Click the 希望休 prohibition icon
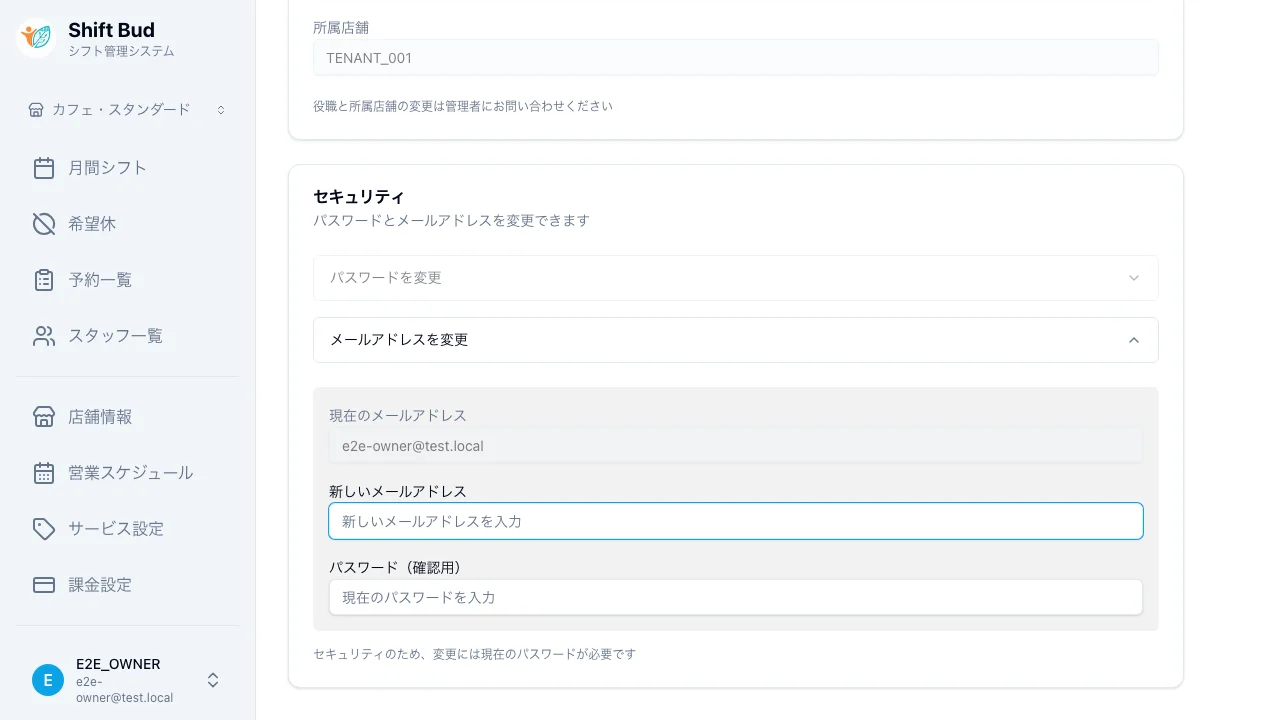 pyautogui.click(x=44, y=223)
